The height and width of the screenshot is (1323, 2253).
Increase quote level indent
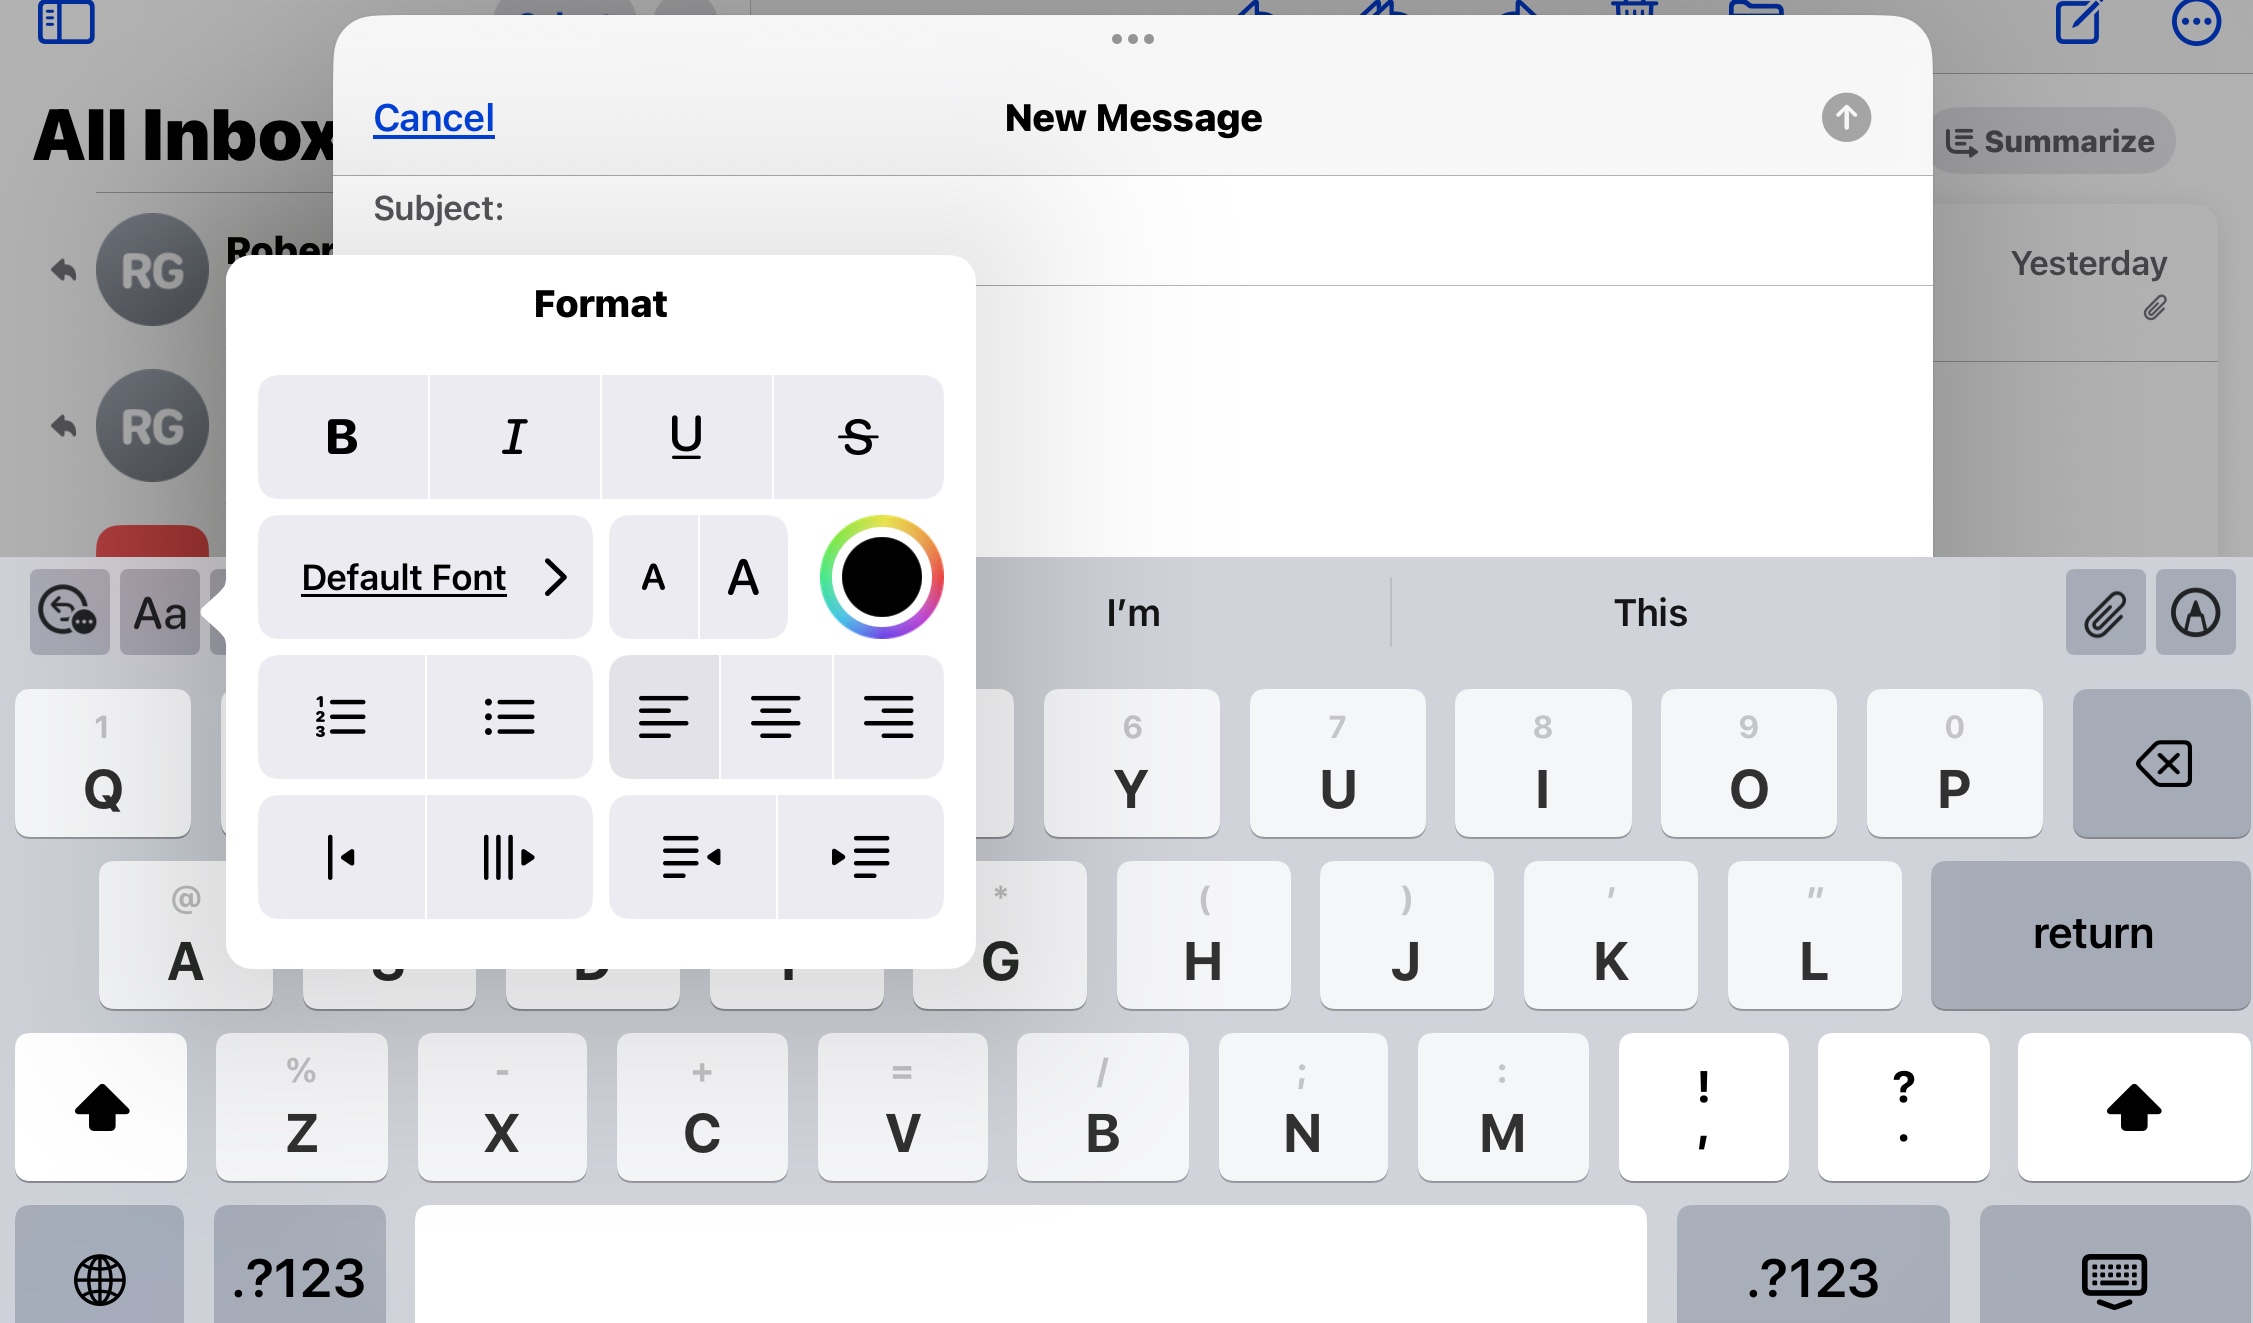tap(509, 857)
